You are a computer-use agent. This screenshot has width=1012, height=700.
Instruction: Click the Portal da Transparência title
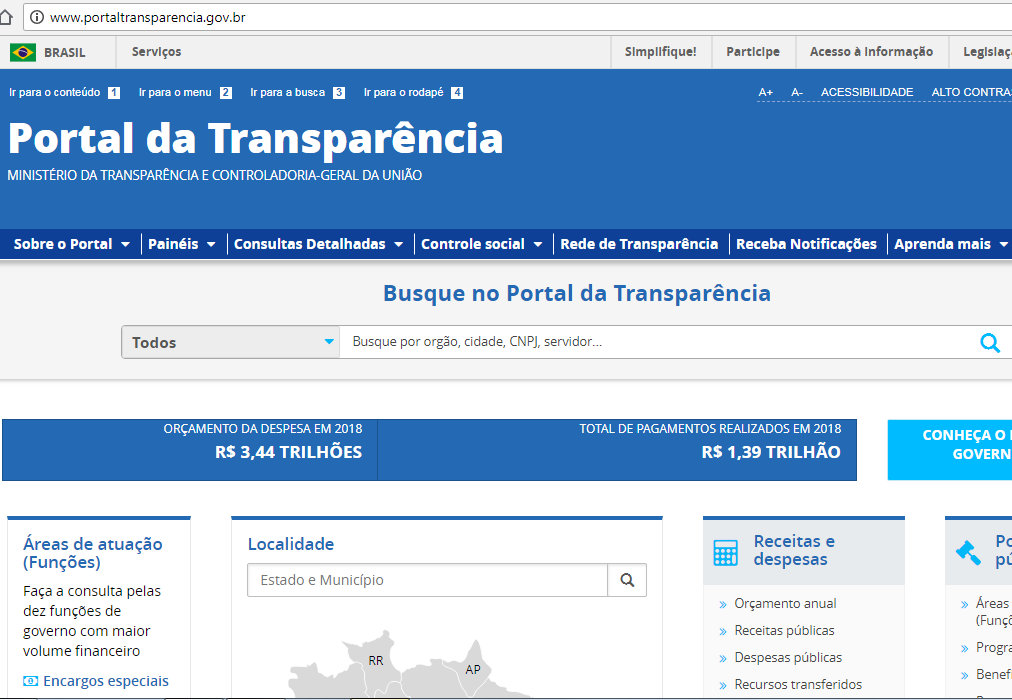[256, 139]
